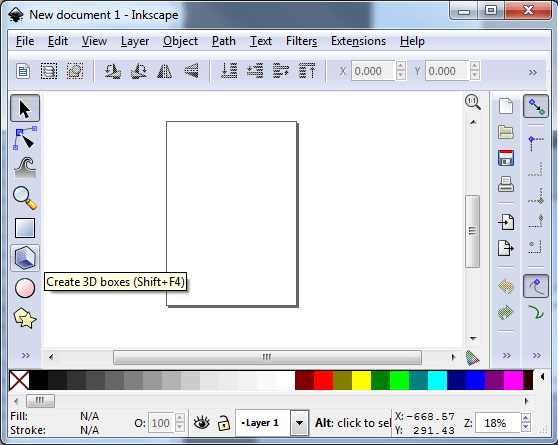
Task: Zoom to 1:1 using corner icon
Action: click(473, 103)
